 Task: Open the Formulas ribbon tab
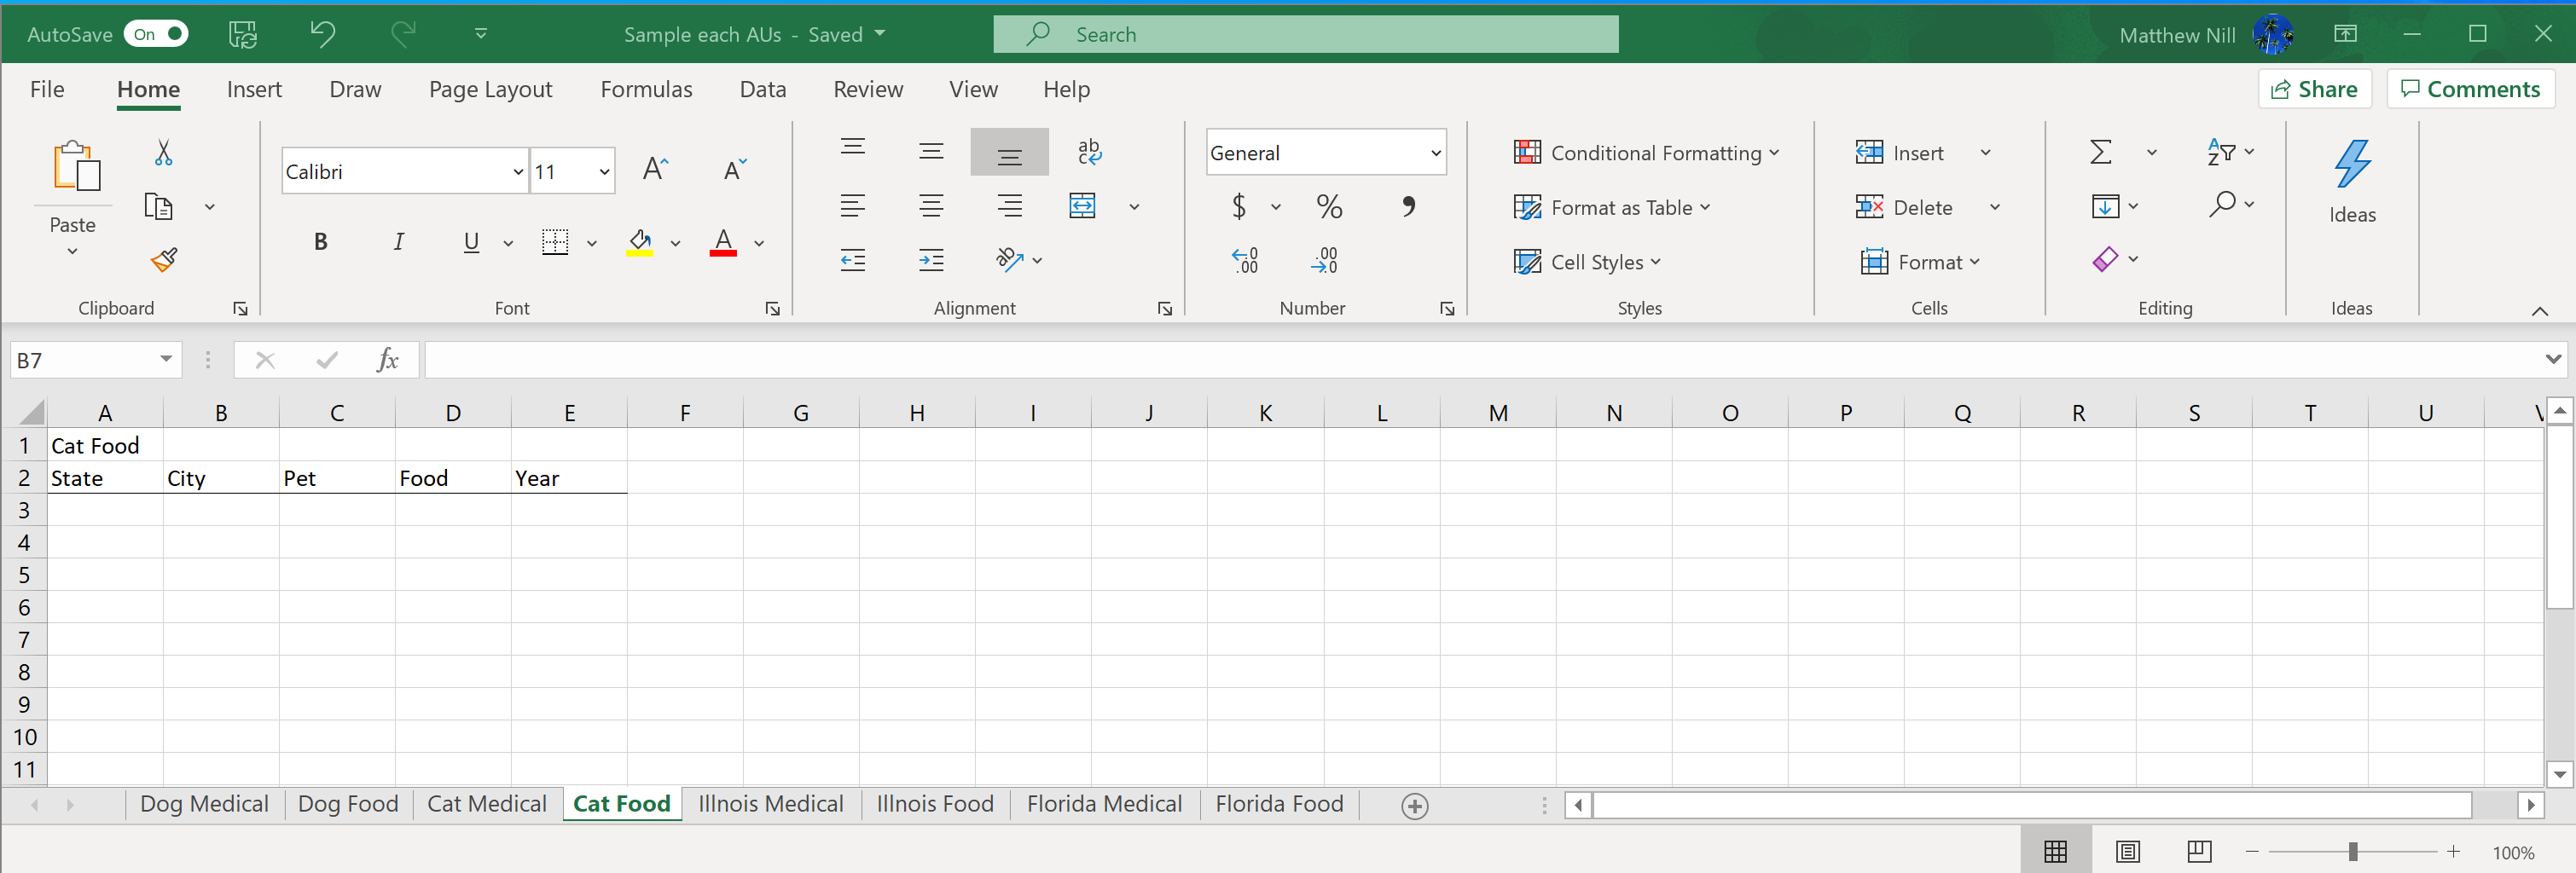click(x=646, y=89)
